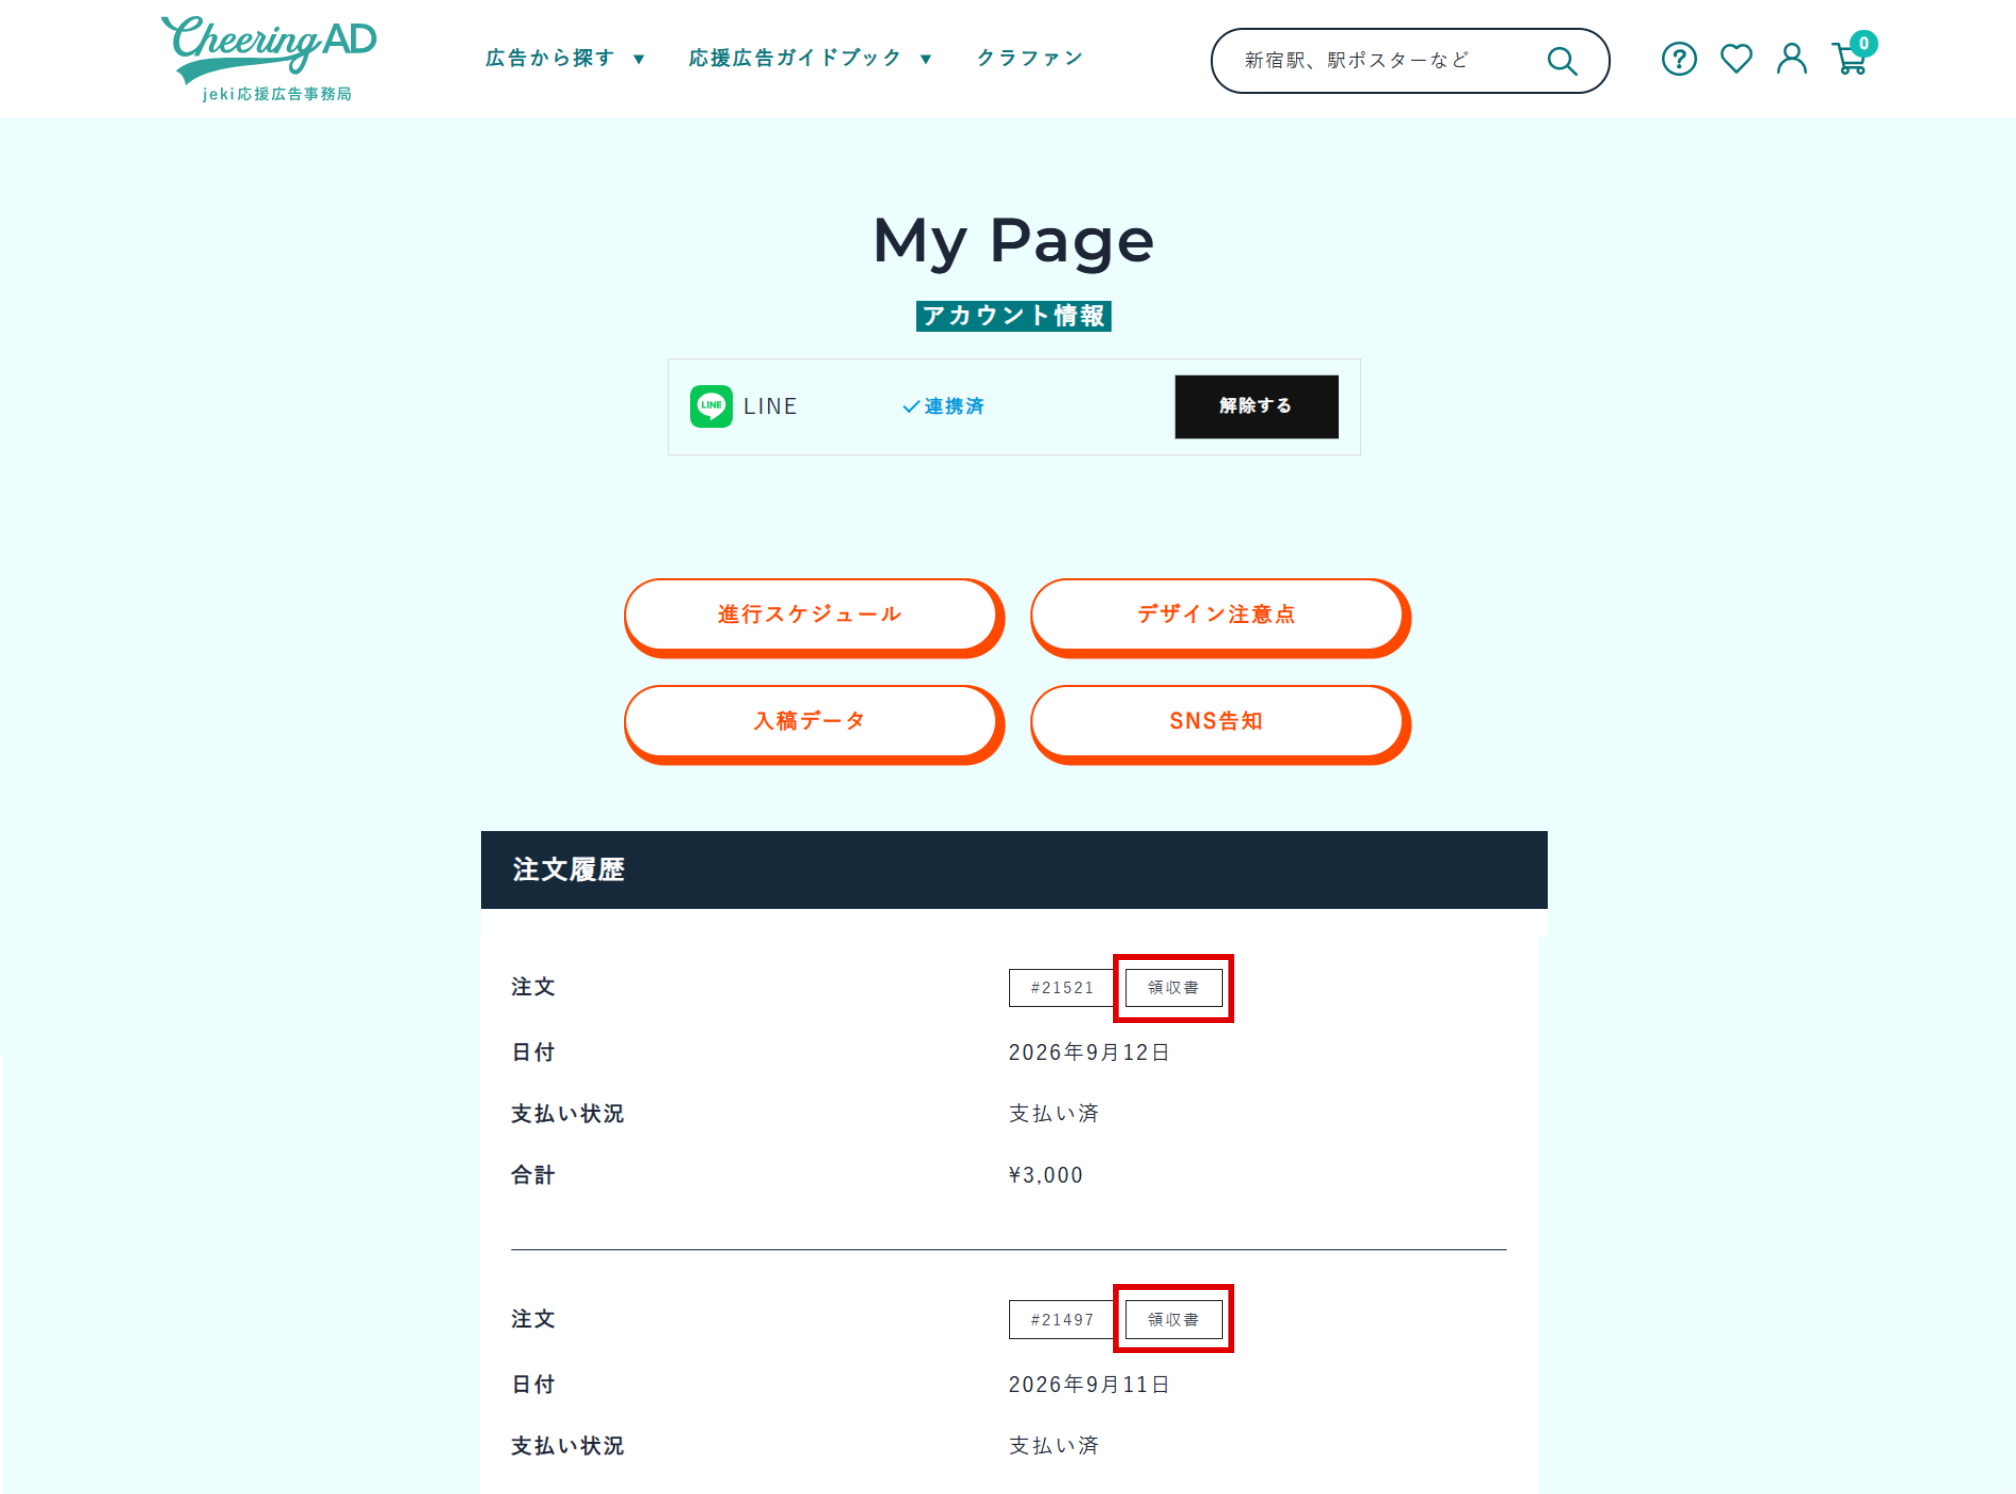Open SNS告知 button
This screenshot has width=2016, height=1494.
pos(1219,723)
